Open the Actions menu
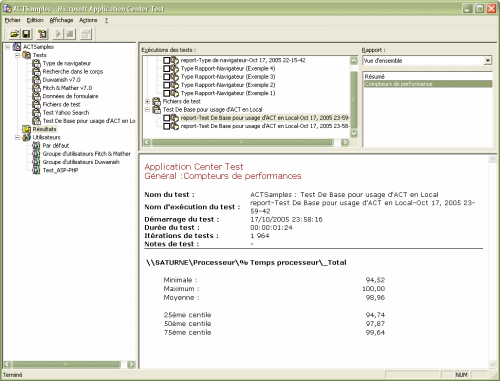The height and width of the screenshot is (381, 500). tap(88, 20)
